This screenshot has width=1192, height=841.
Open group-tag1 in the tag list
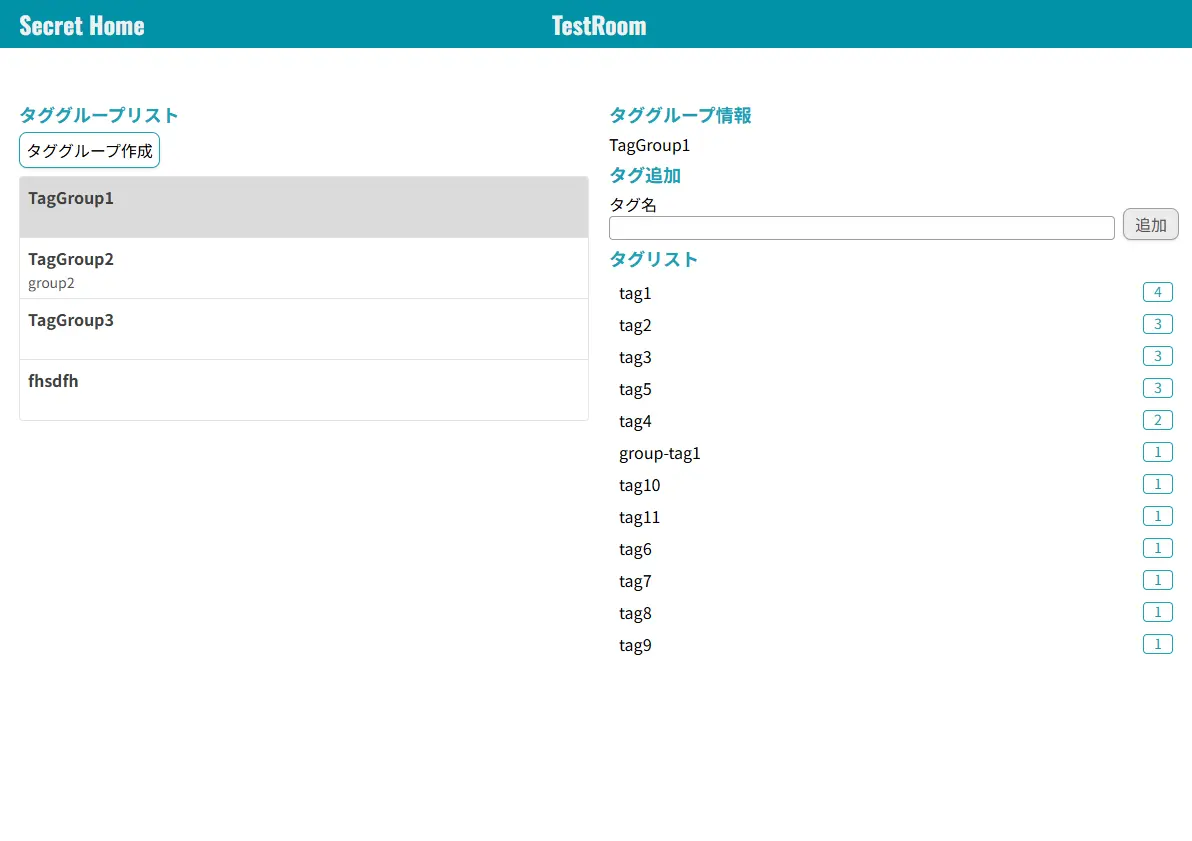point(660,453)
